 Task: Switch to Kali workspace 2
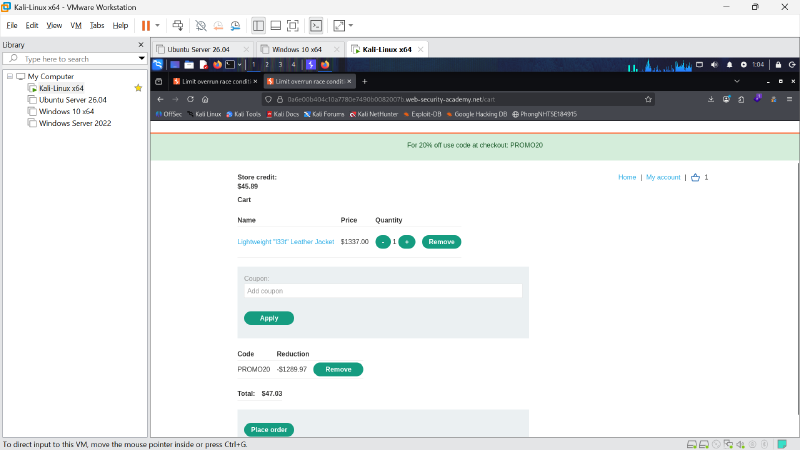coord(267,65)
